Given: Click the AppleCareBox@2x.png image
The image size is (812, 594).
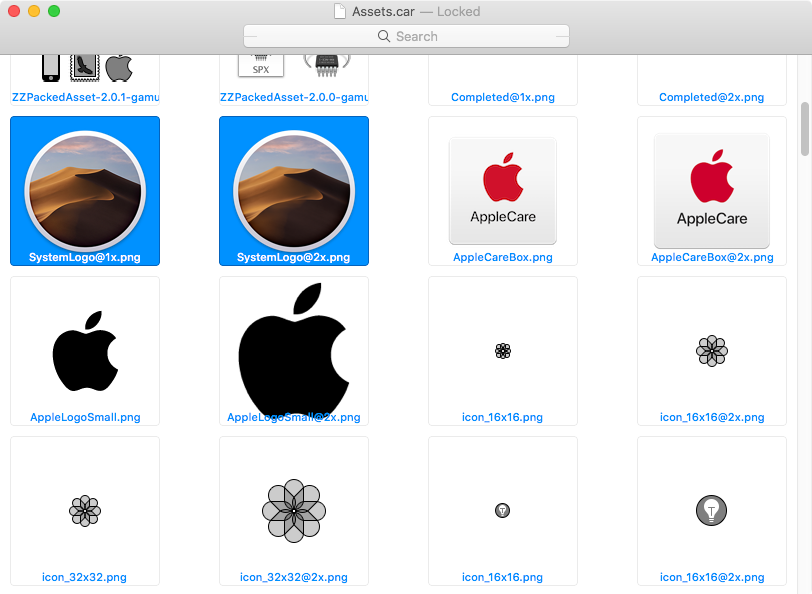Looking at the screenshot, I should (712, 191).
